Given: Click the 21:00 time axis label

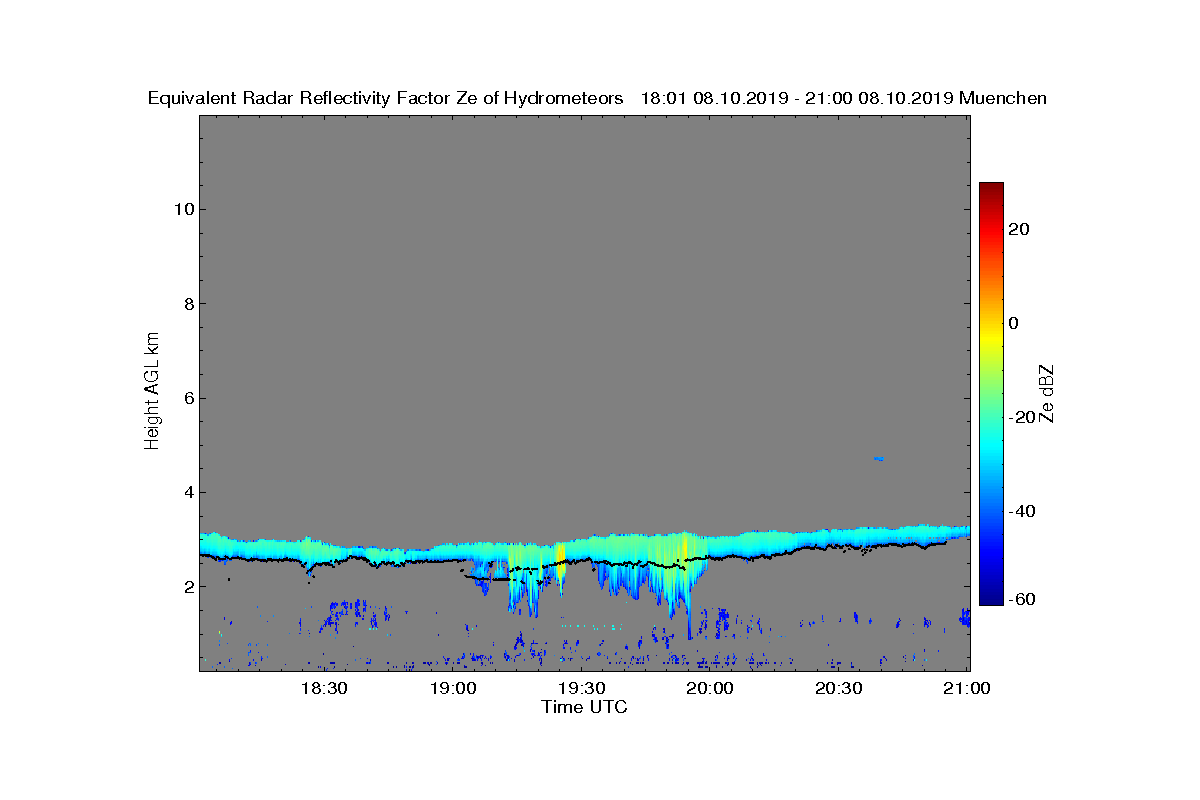Looking at the screenshot, I should tap(967, 688).
